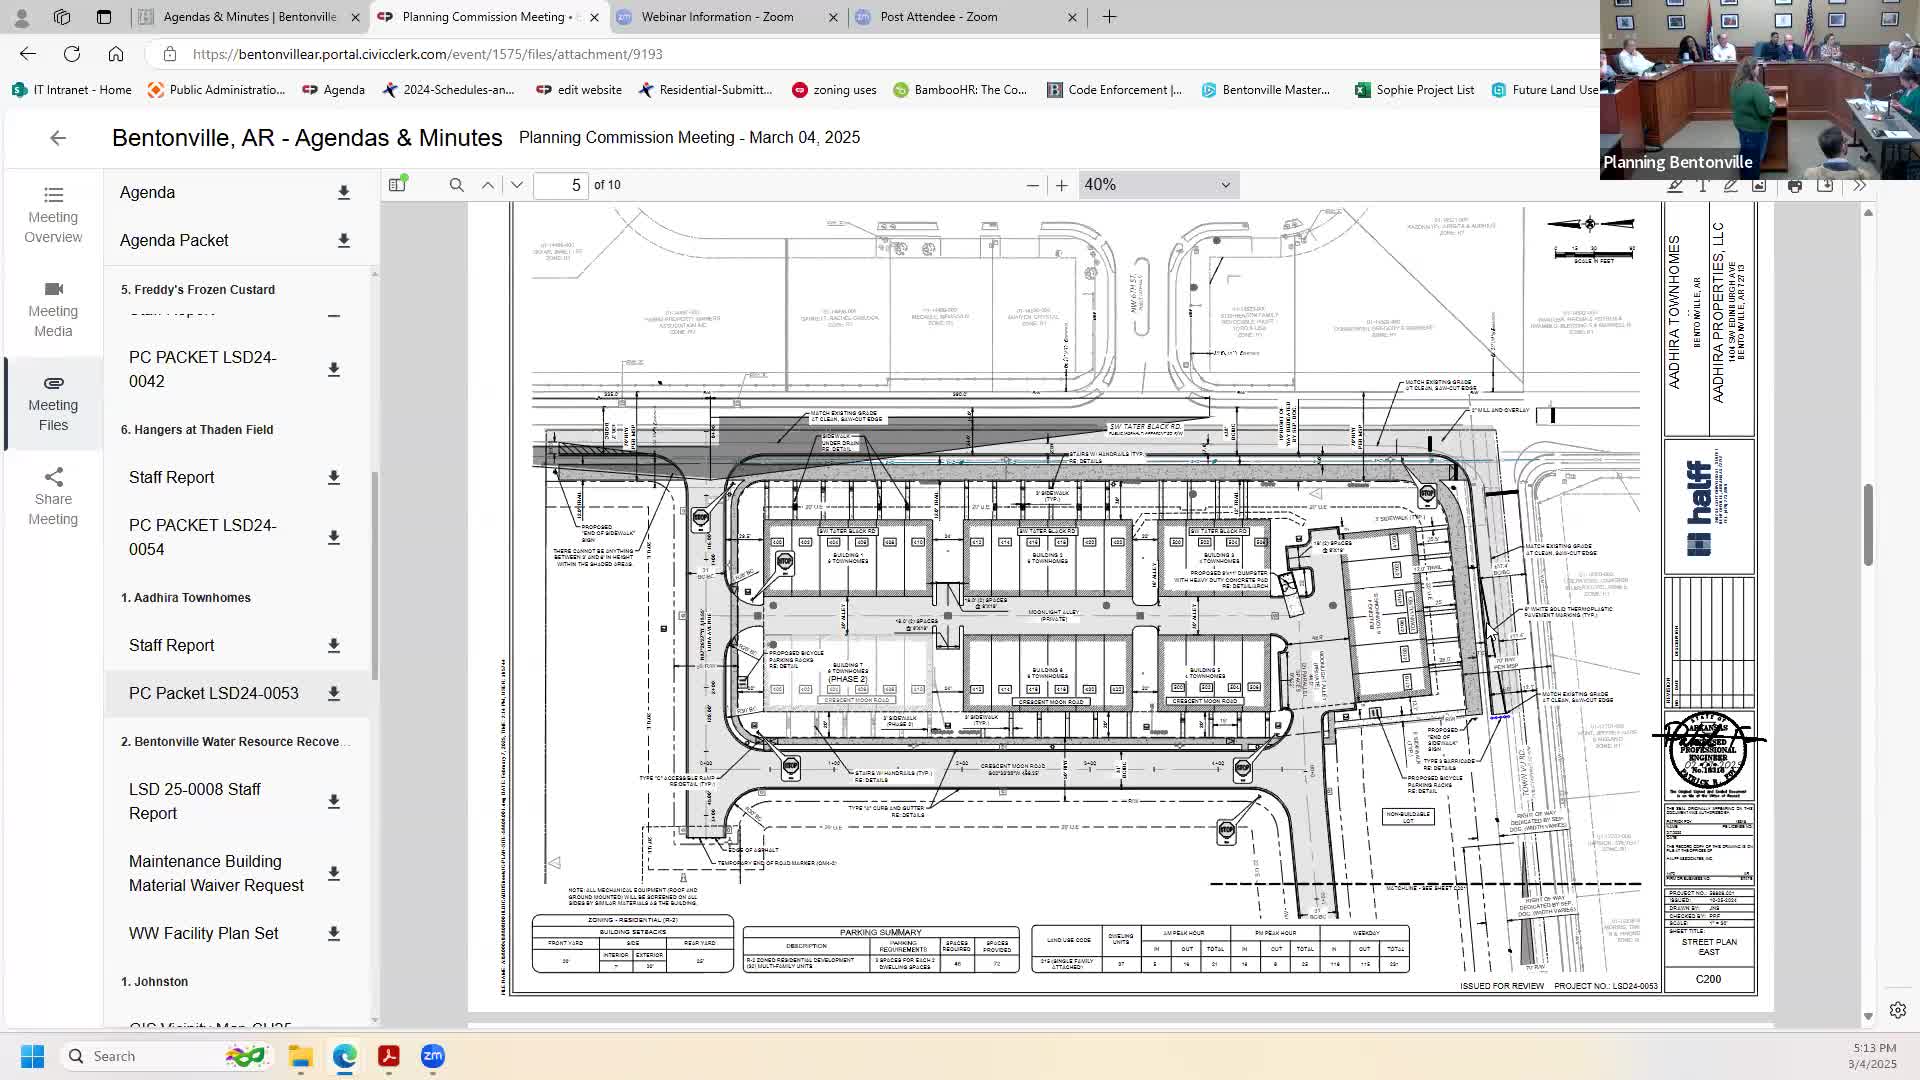Click Share Meeting in sidebar
Screen dimensions: 1920x1080
(x=53, y=497)
